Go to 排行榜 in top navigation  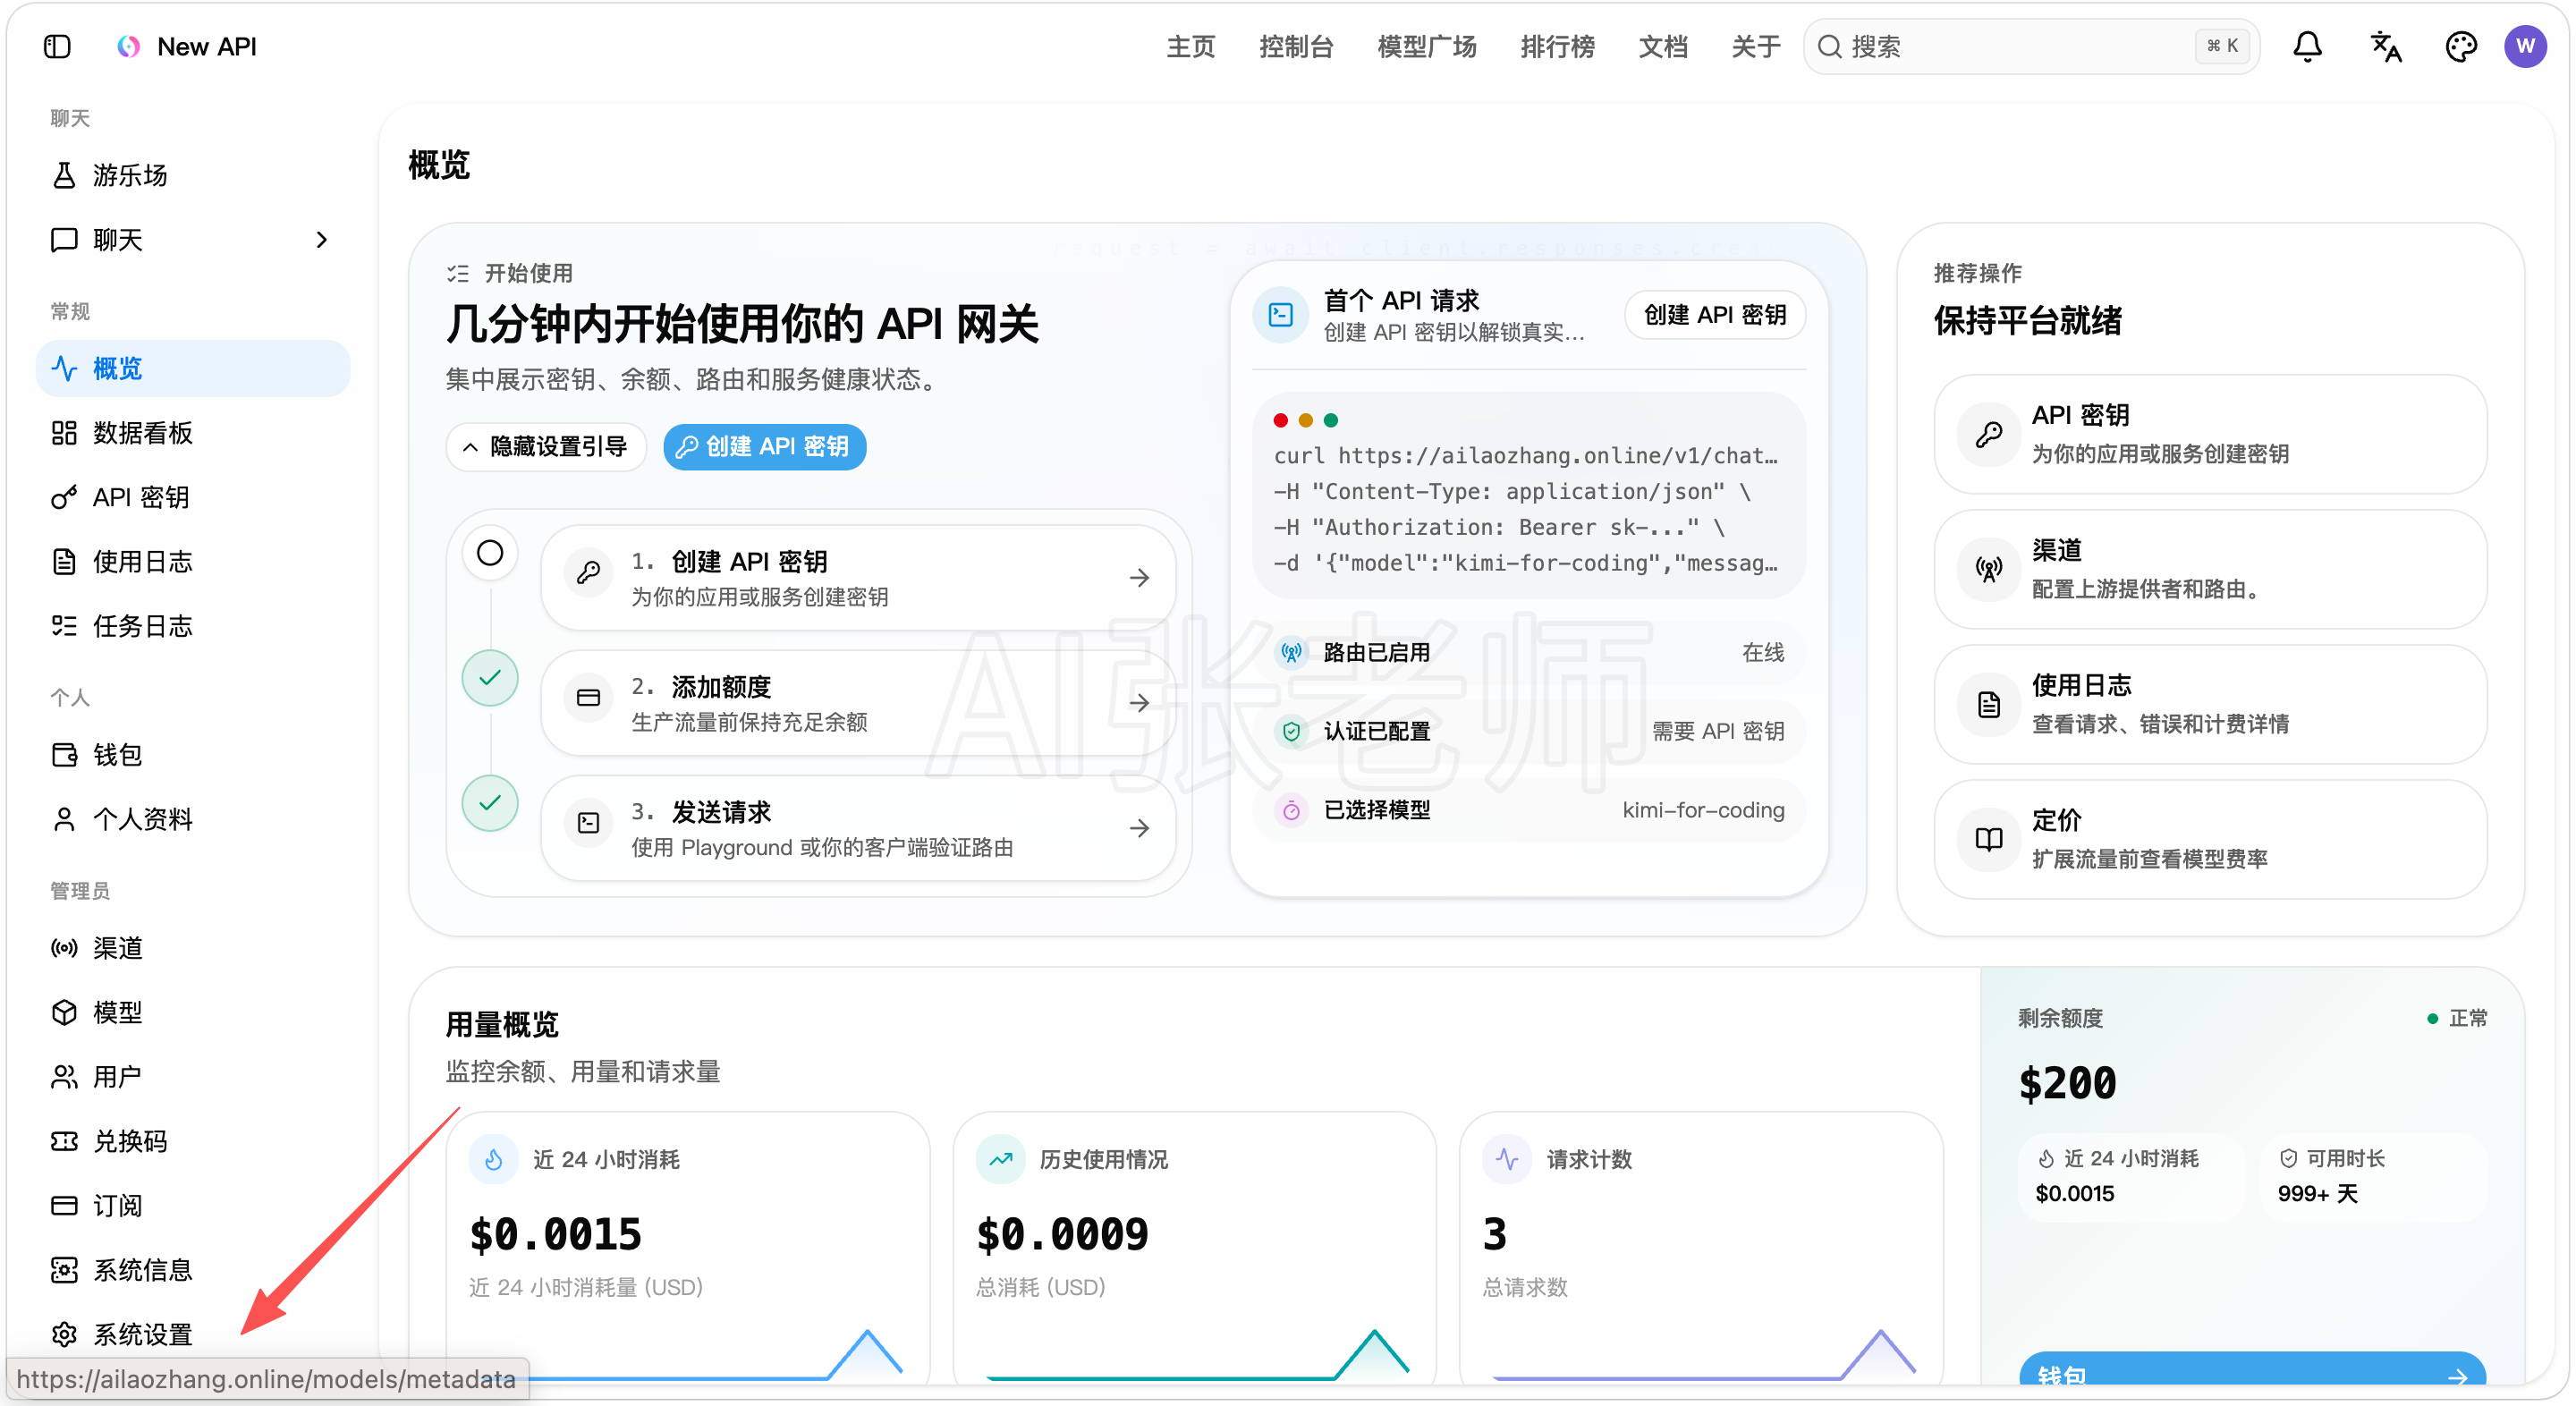[x=1557, y=46]
